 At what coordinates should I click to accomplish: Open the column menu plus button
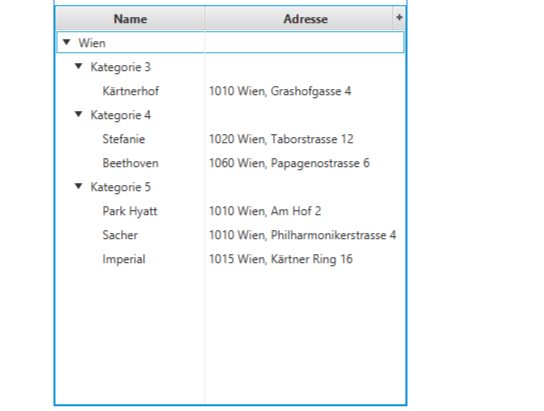pos(399,17)
